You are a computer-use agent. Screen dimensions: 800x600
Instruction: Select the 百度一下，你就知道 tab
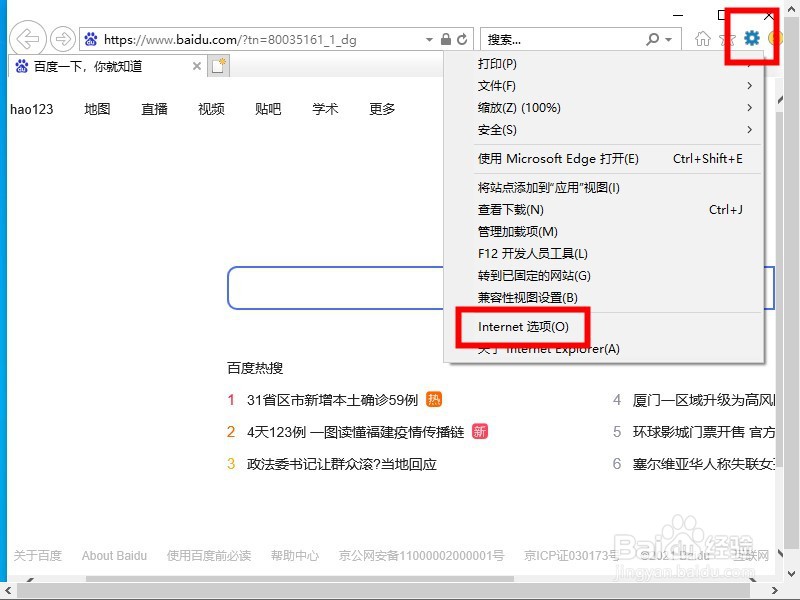(109, 66)
